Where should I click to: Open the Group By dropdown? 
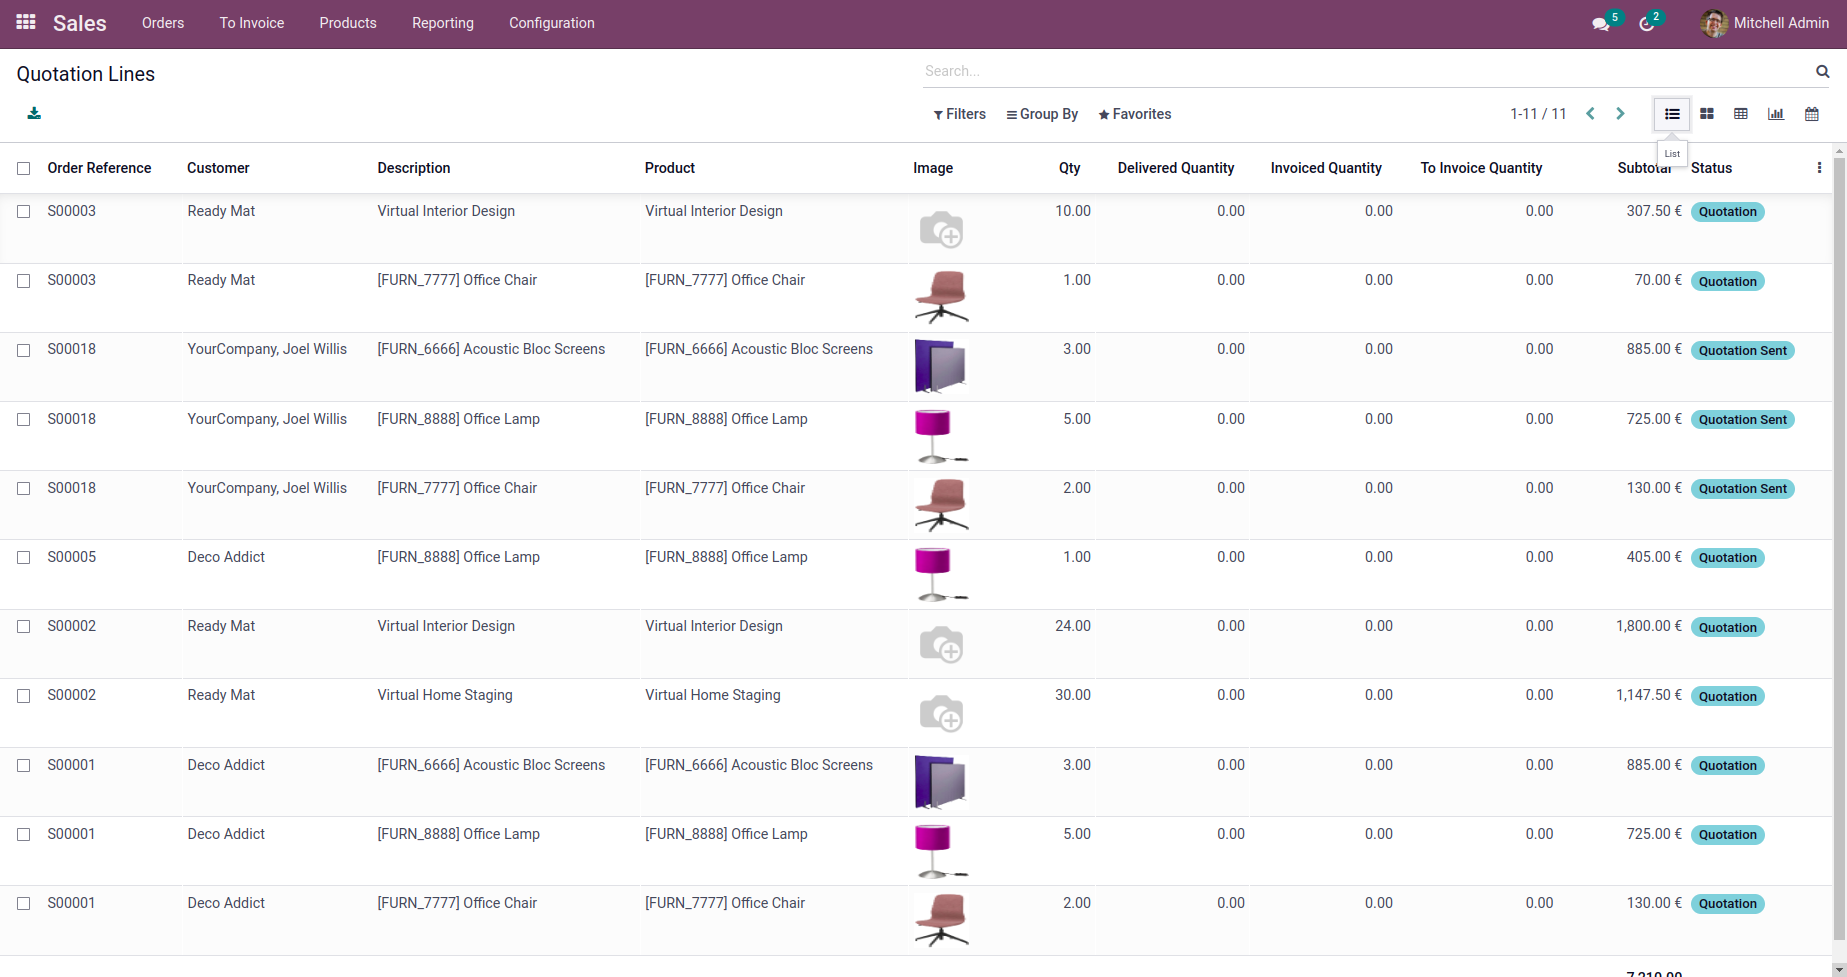1042,114
